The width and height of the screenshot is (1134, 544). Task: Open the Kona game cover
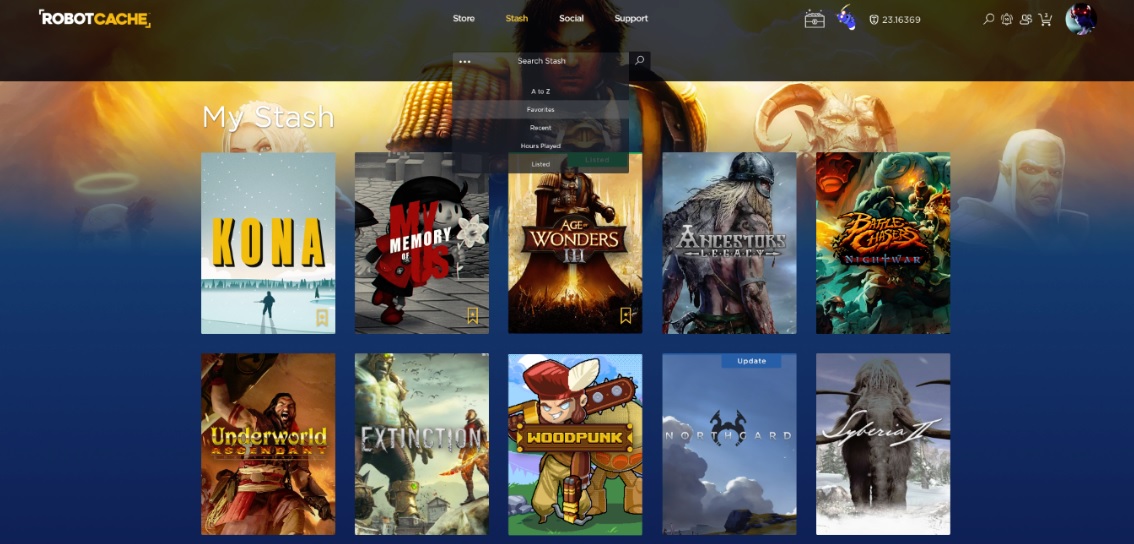pyautogui.click(x=268, y=243)
